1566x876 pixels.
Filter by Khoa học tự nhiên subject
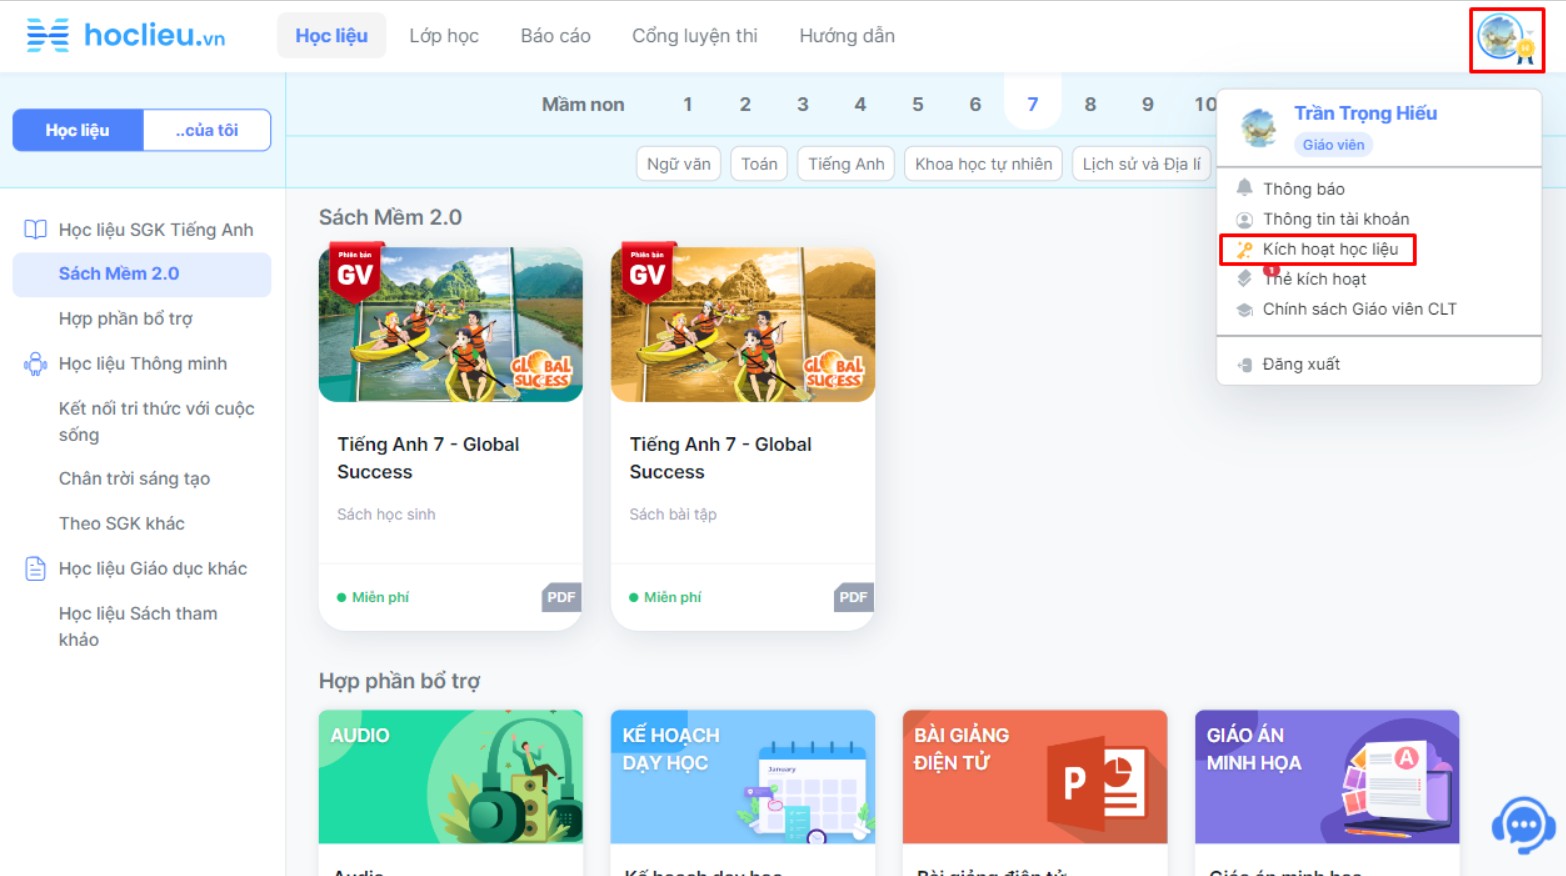click(983, 164)
